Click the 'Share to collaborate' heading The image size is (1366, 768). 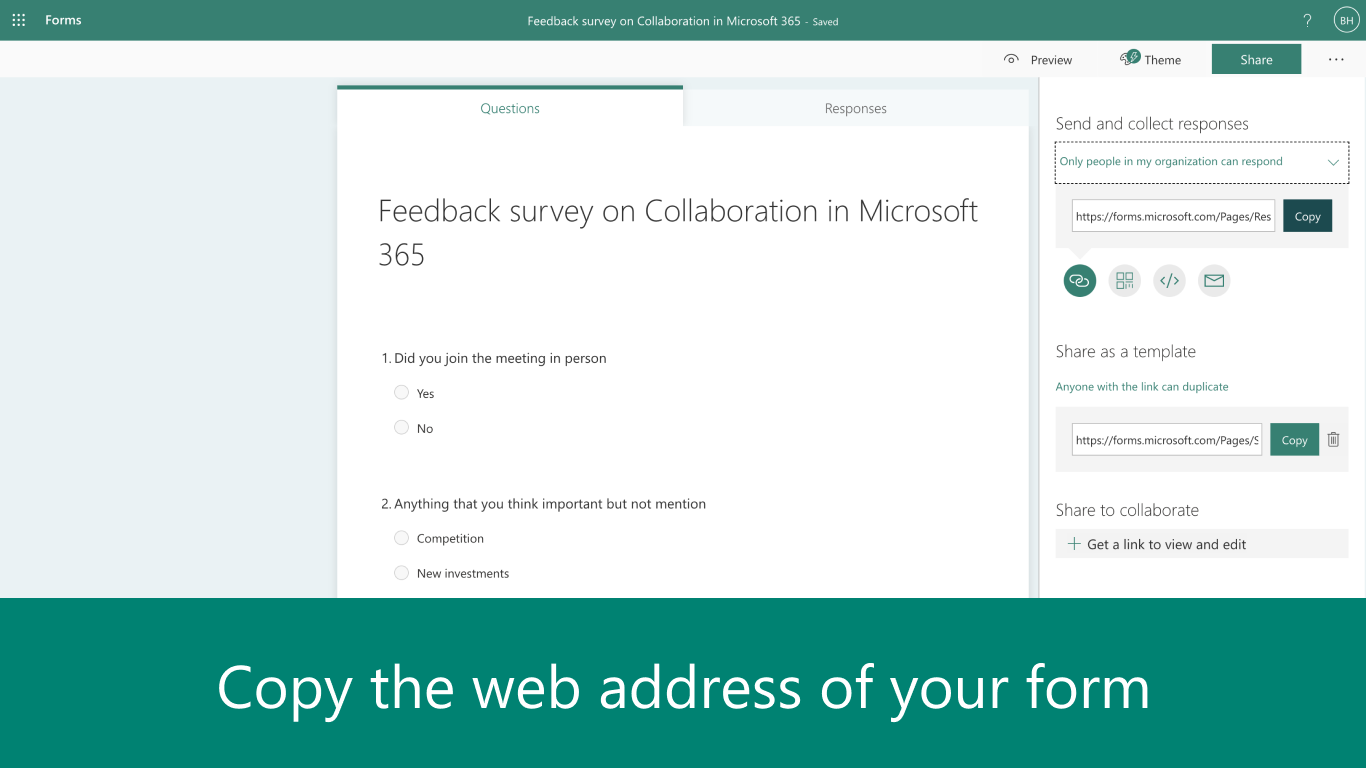1127,510
